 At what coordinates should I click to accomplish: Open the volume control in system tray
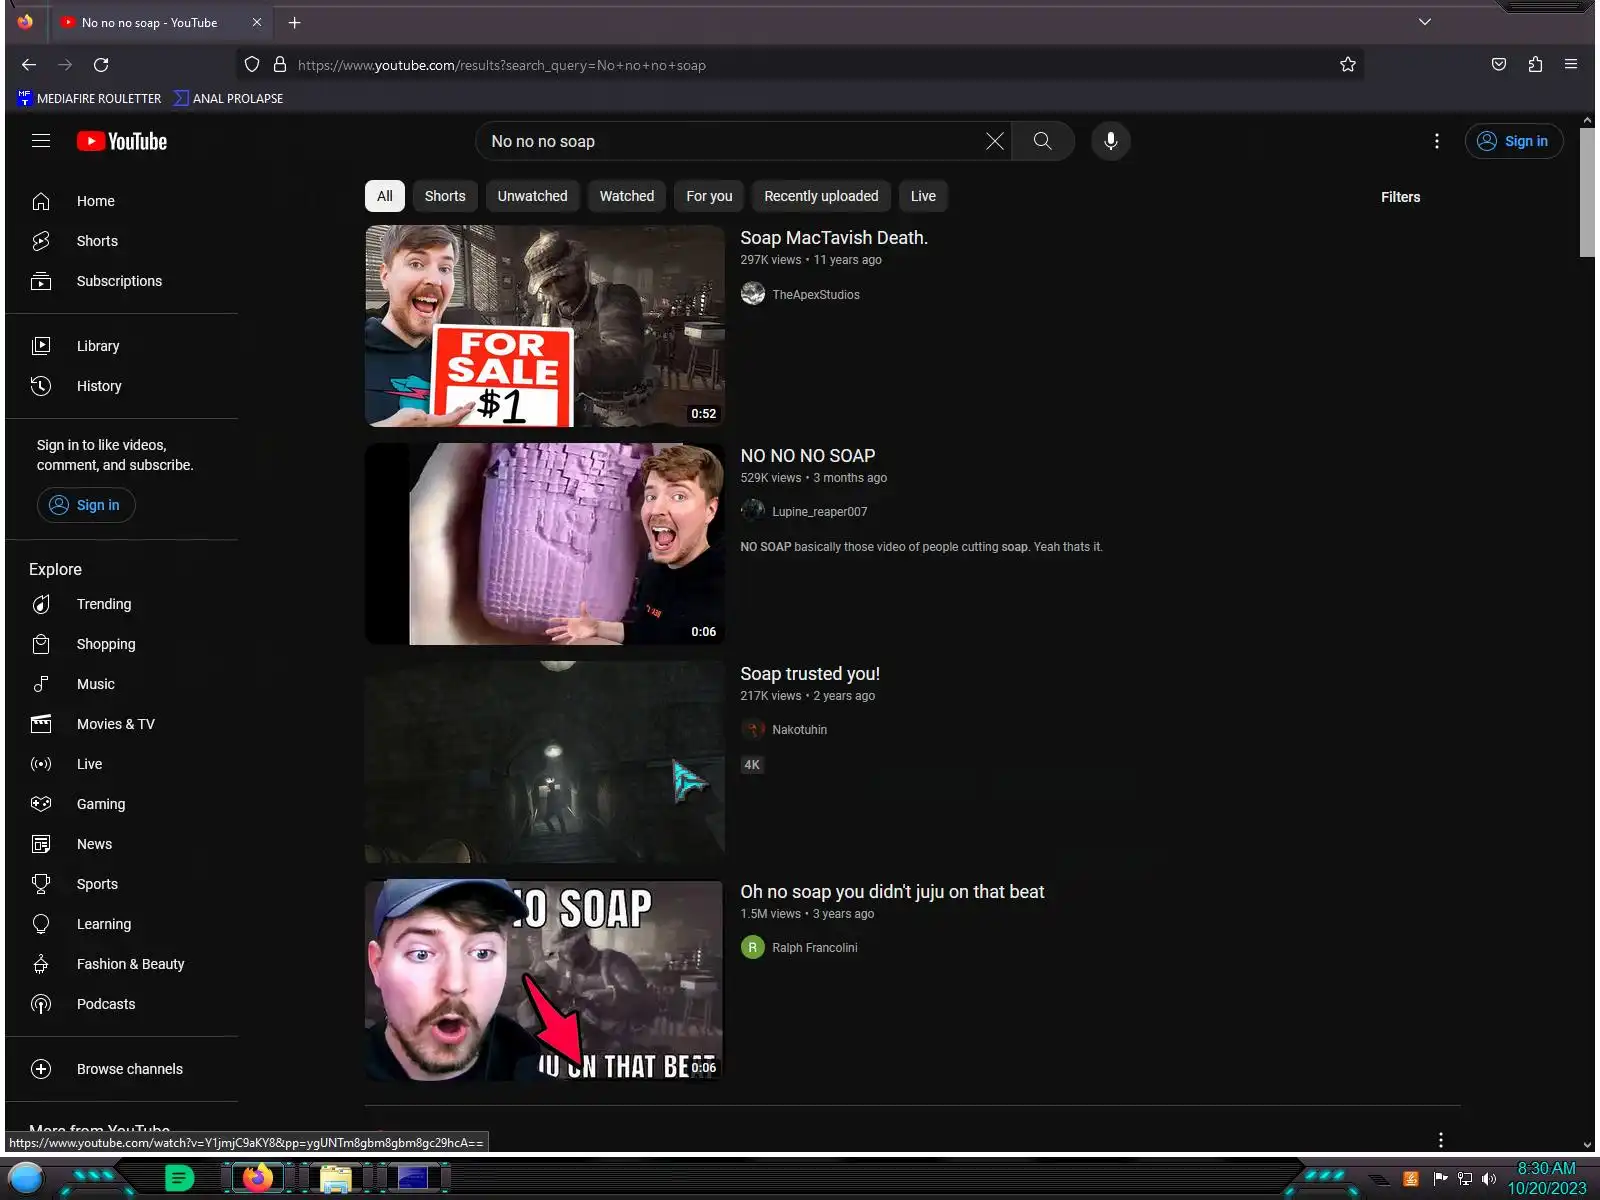1489,1179
